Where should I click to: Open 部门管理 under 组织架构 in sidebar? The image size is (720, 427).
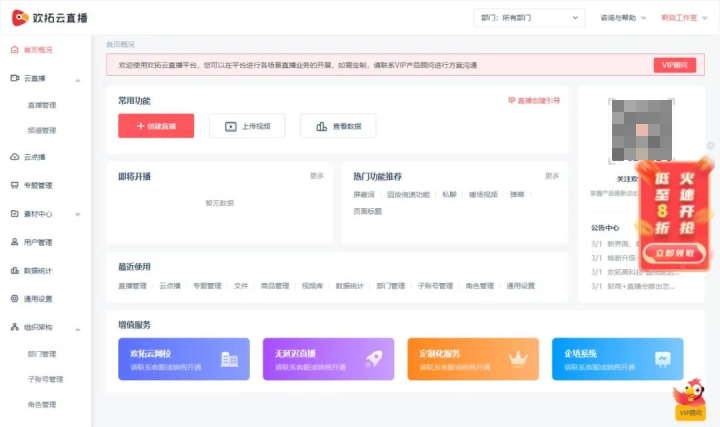click(x=42, y=354)
